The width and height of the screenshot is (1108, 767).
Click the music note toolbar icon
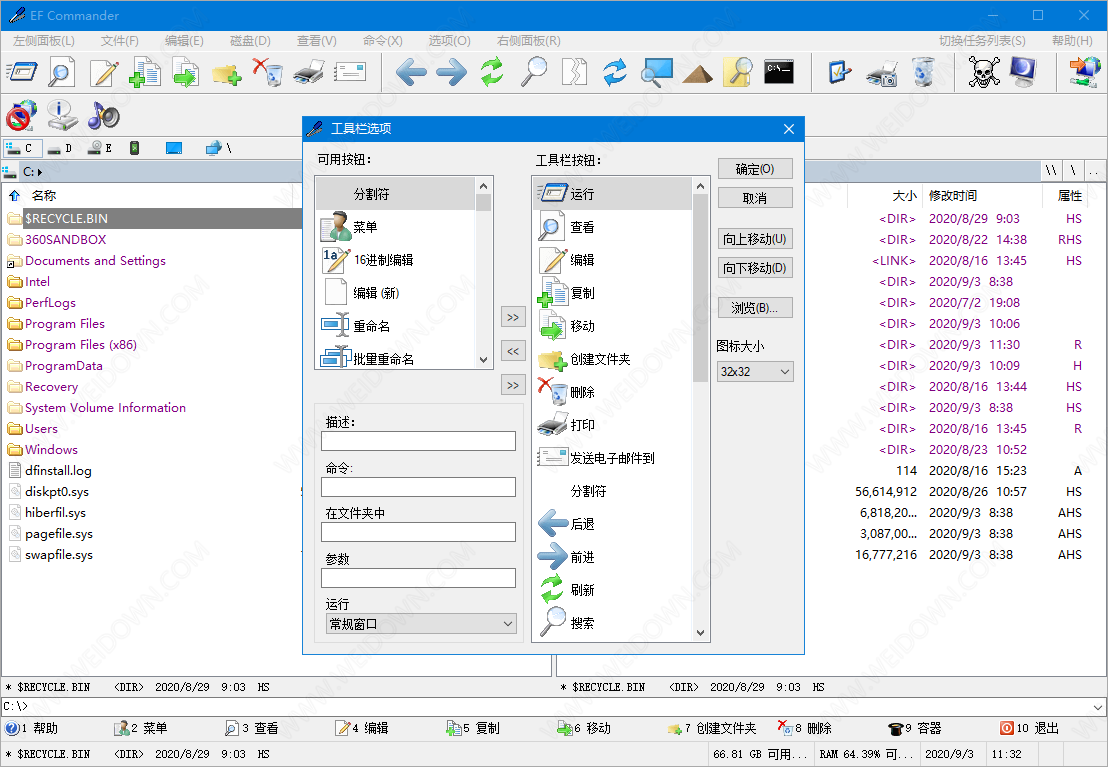point(104,115)
